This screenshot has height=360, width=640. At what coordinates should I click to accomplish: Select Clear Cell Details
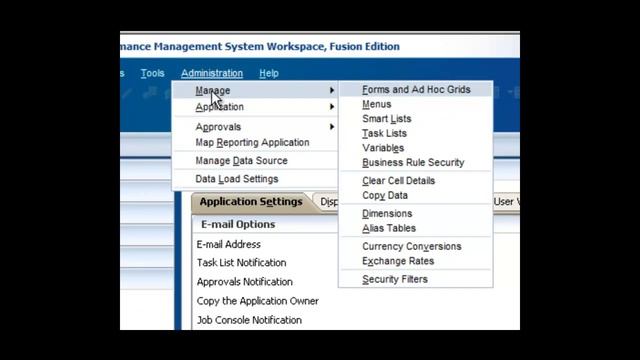pos(398,181)
